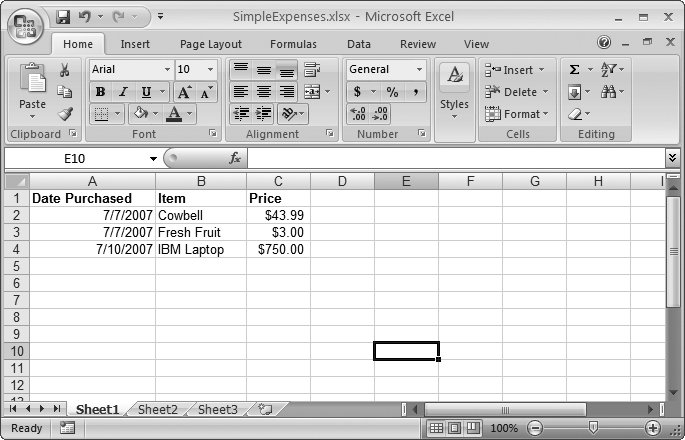Apply Percent Style format
Viewport: 685px width, 440px height.
click(x=392, y=92)
